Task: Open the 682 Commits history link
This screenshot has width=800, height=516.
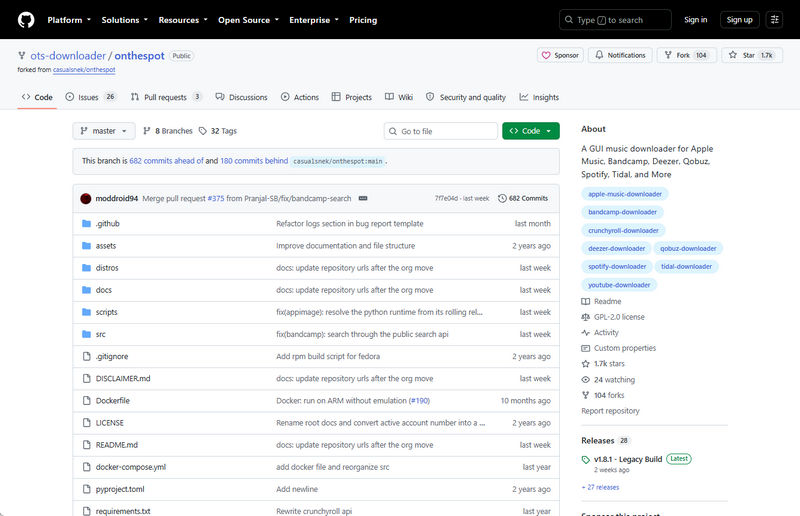Action: click(x=523, y=198)
